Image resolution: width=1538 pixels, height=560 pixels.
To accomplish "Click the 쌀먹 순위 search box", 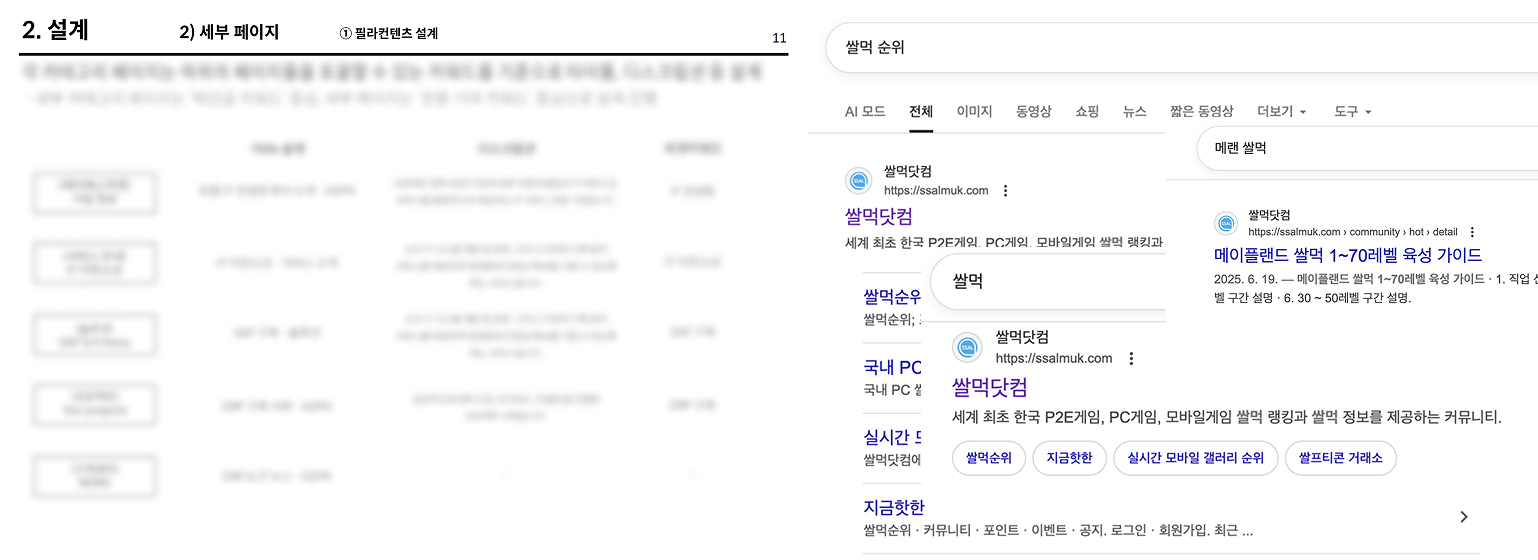I will (1180, 47).
